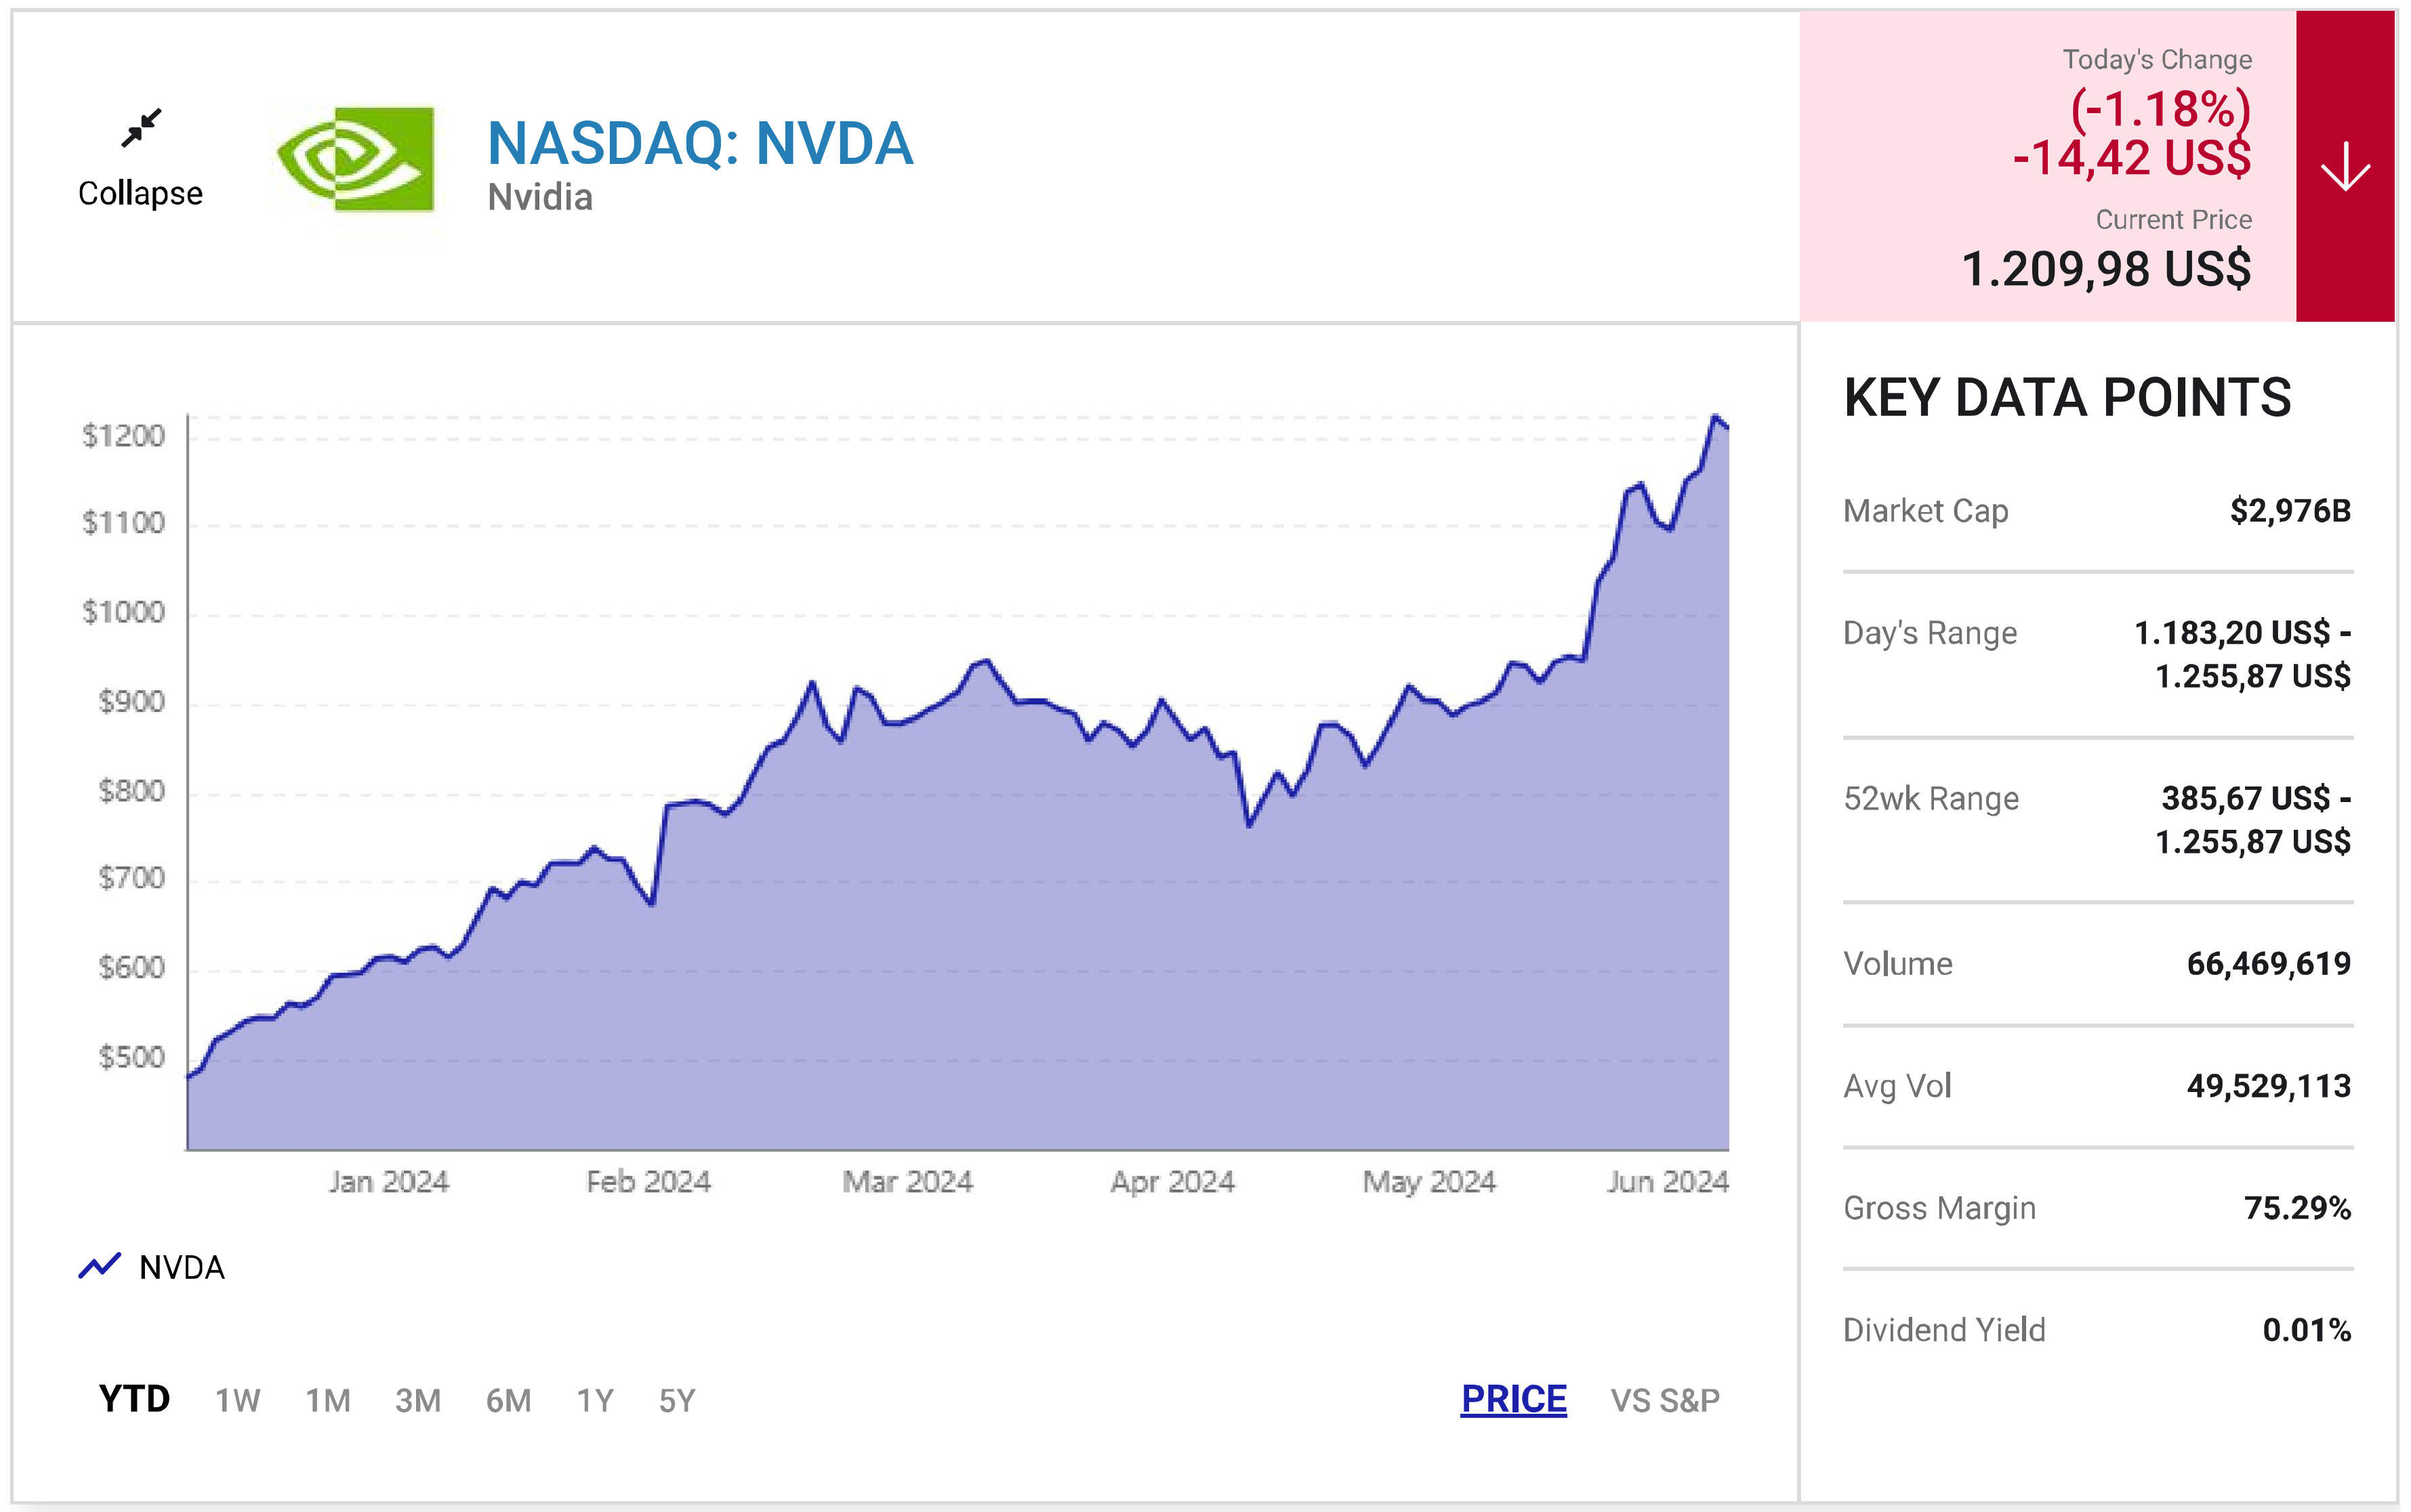Select the 5Y time range
The width and height of the screenshot is (2411, 1512).
click(677, 1400)
